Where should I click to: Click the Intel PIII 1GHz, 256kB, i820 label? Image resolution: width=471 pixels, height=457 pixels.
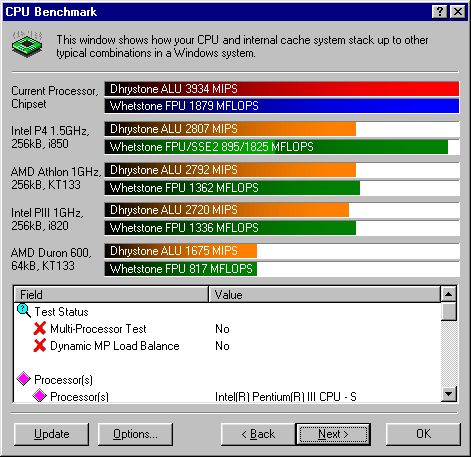click(x=47, y=219)
